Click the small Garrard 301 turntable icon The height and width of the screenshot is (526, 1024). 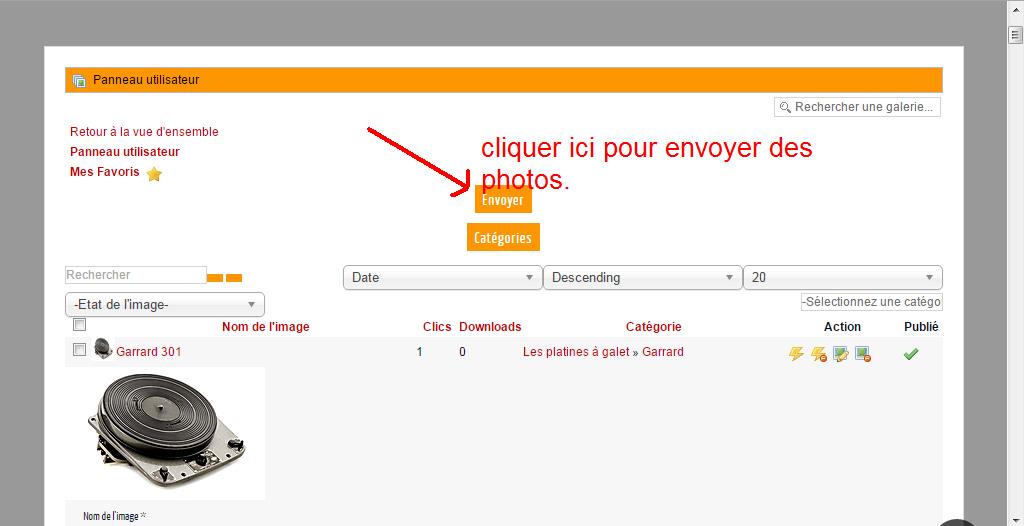click(103, 349)
